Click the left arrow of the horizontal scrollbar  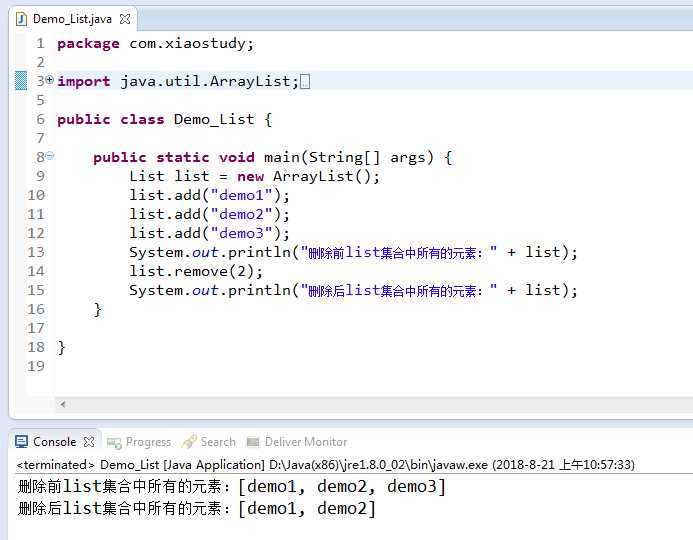(x=63, y=404)
